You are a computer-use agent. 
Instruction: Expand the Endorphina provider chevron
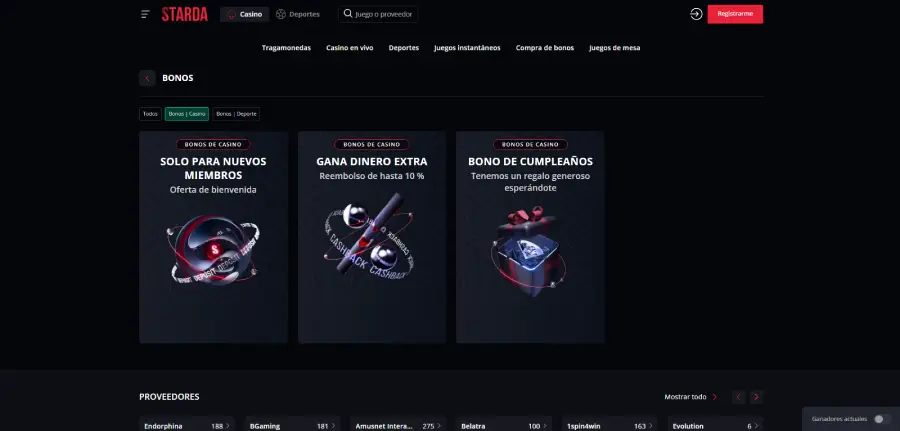[x=228, y=426]
